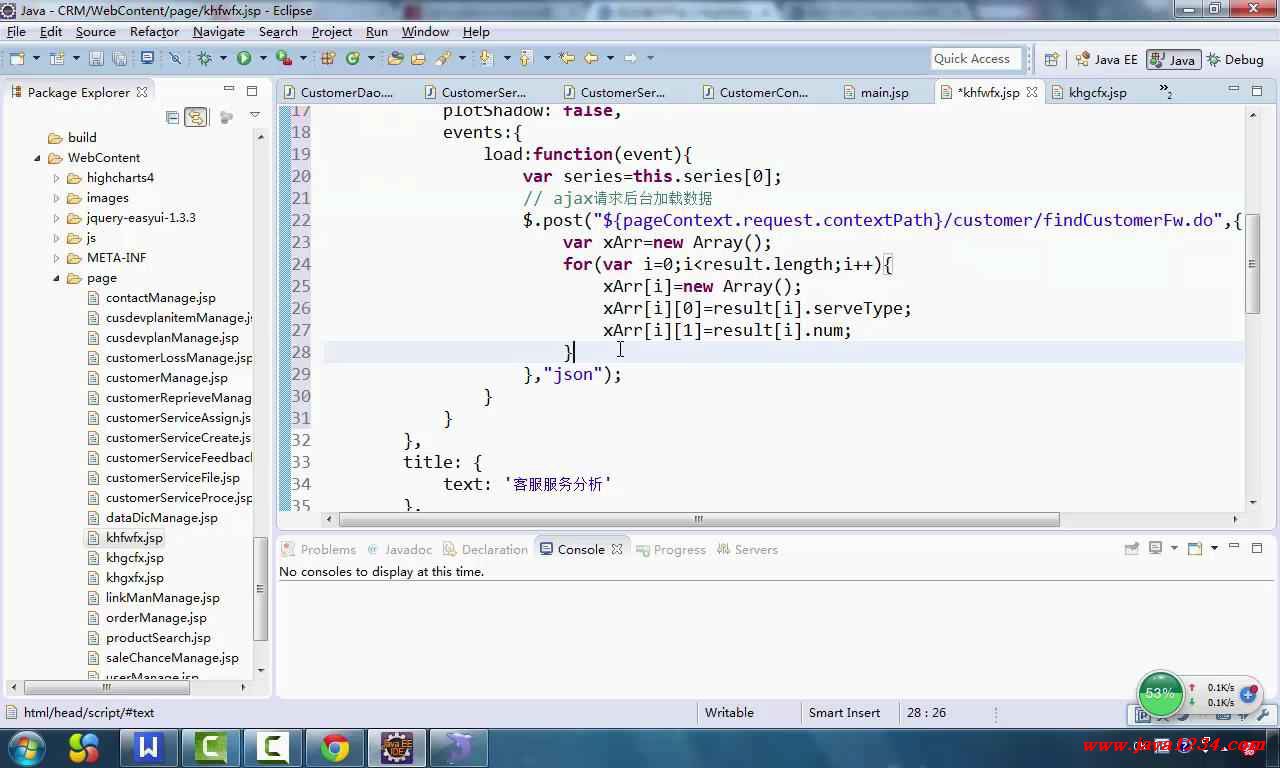Click the Last Edit Location arrow icon
The width and height of the screenshot is (1280, 768).
567,59
